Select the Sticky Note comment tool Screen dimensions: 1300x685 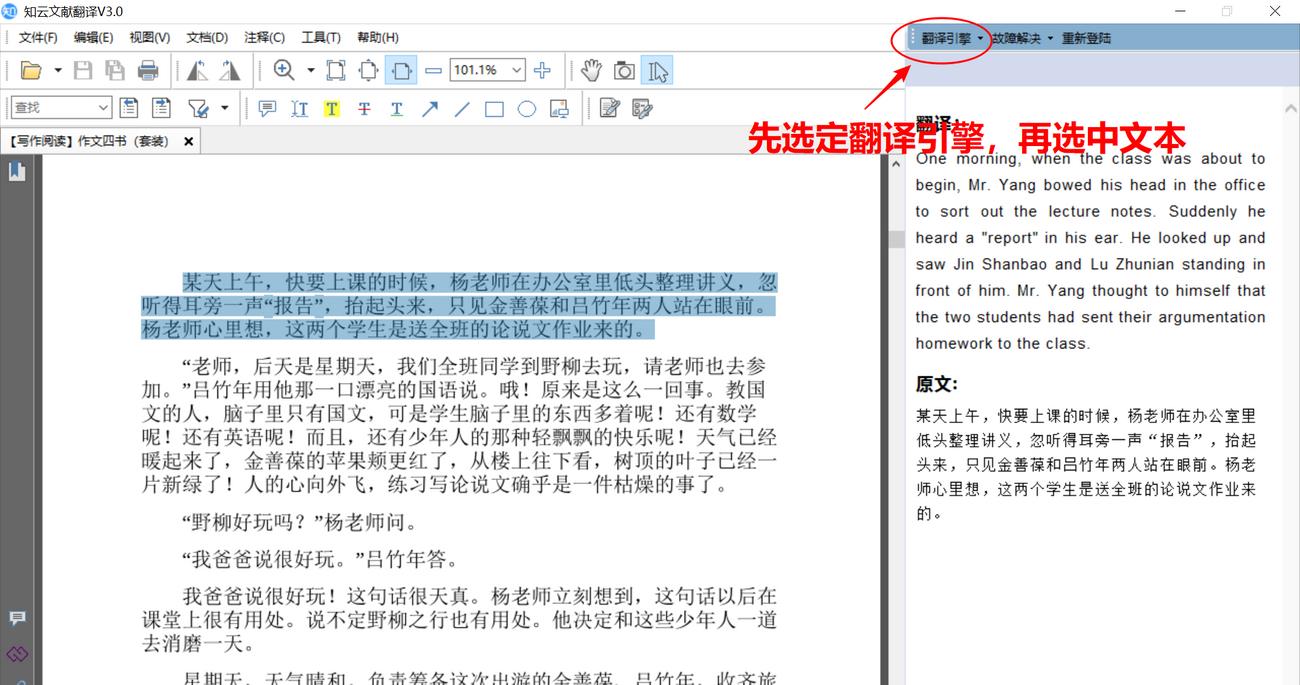click(x=266, y=108)
